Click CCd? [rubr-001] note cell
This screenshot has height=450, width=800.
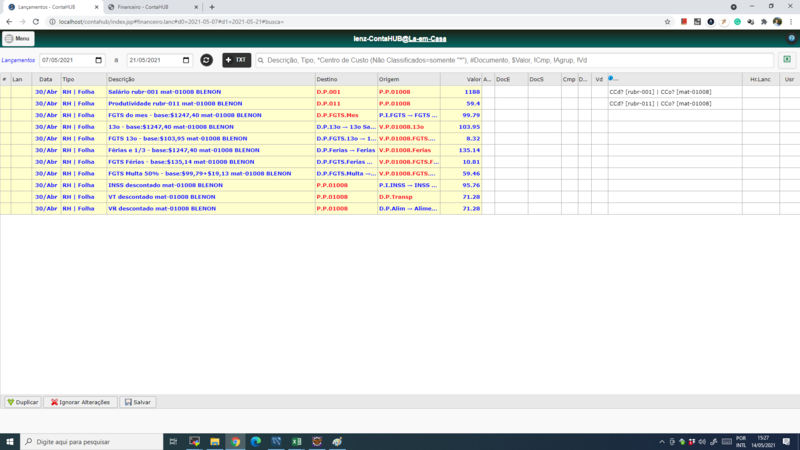[x=674, y=92]
